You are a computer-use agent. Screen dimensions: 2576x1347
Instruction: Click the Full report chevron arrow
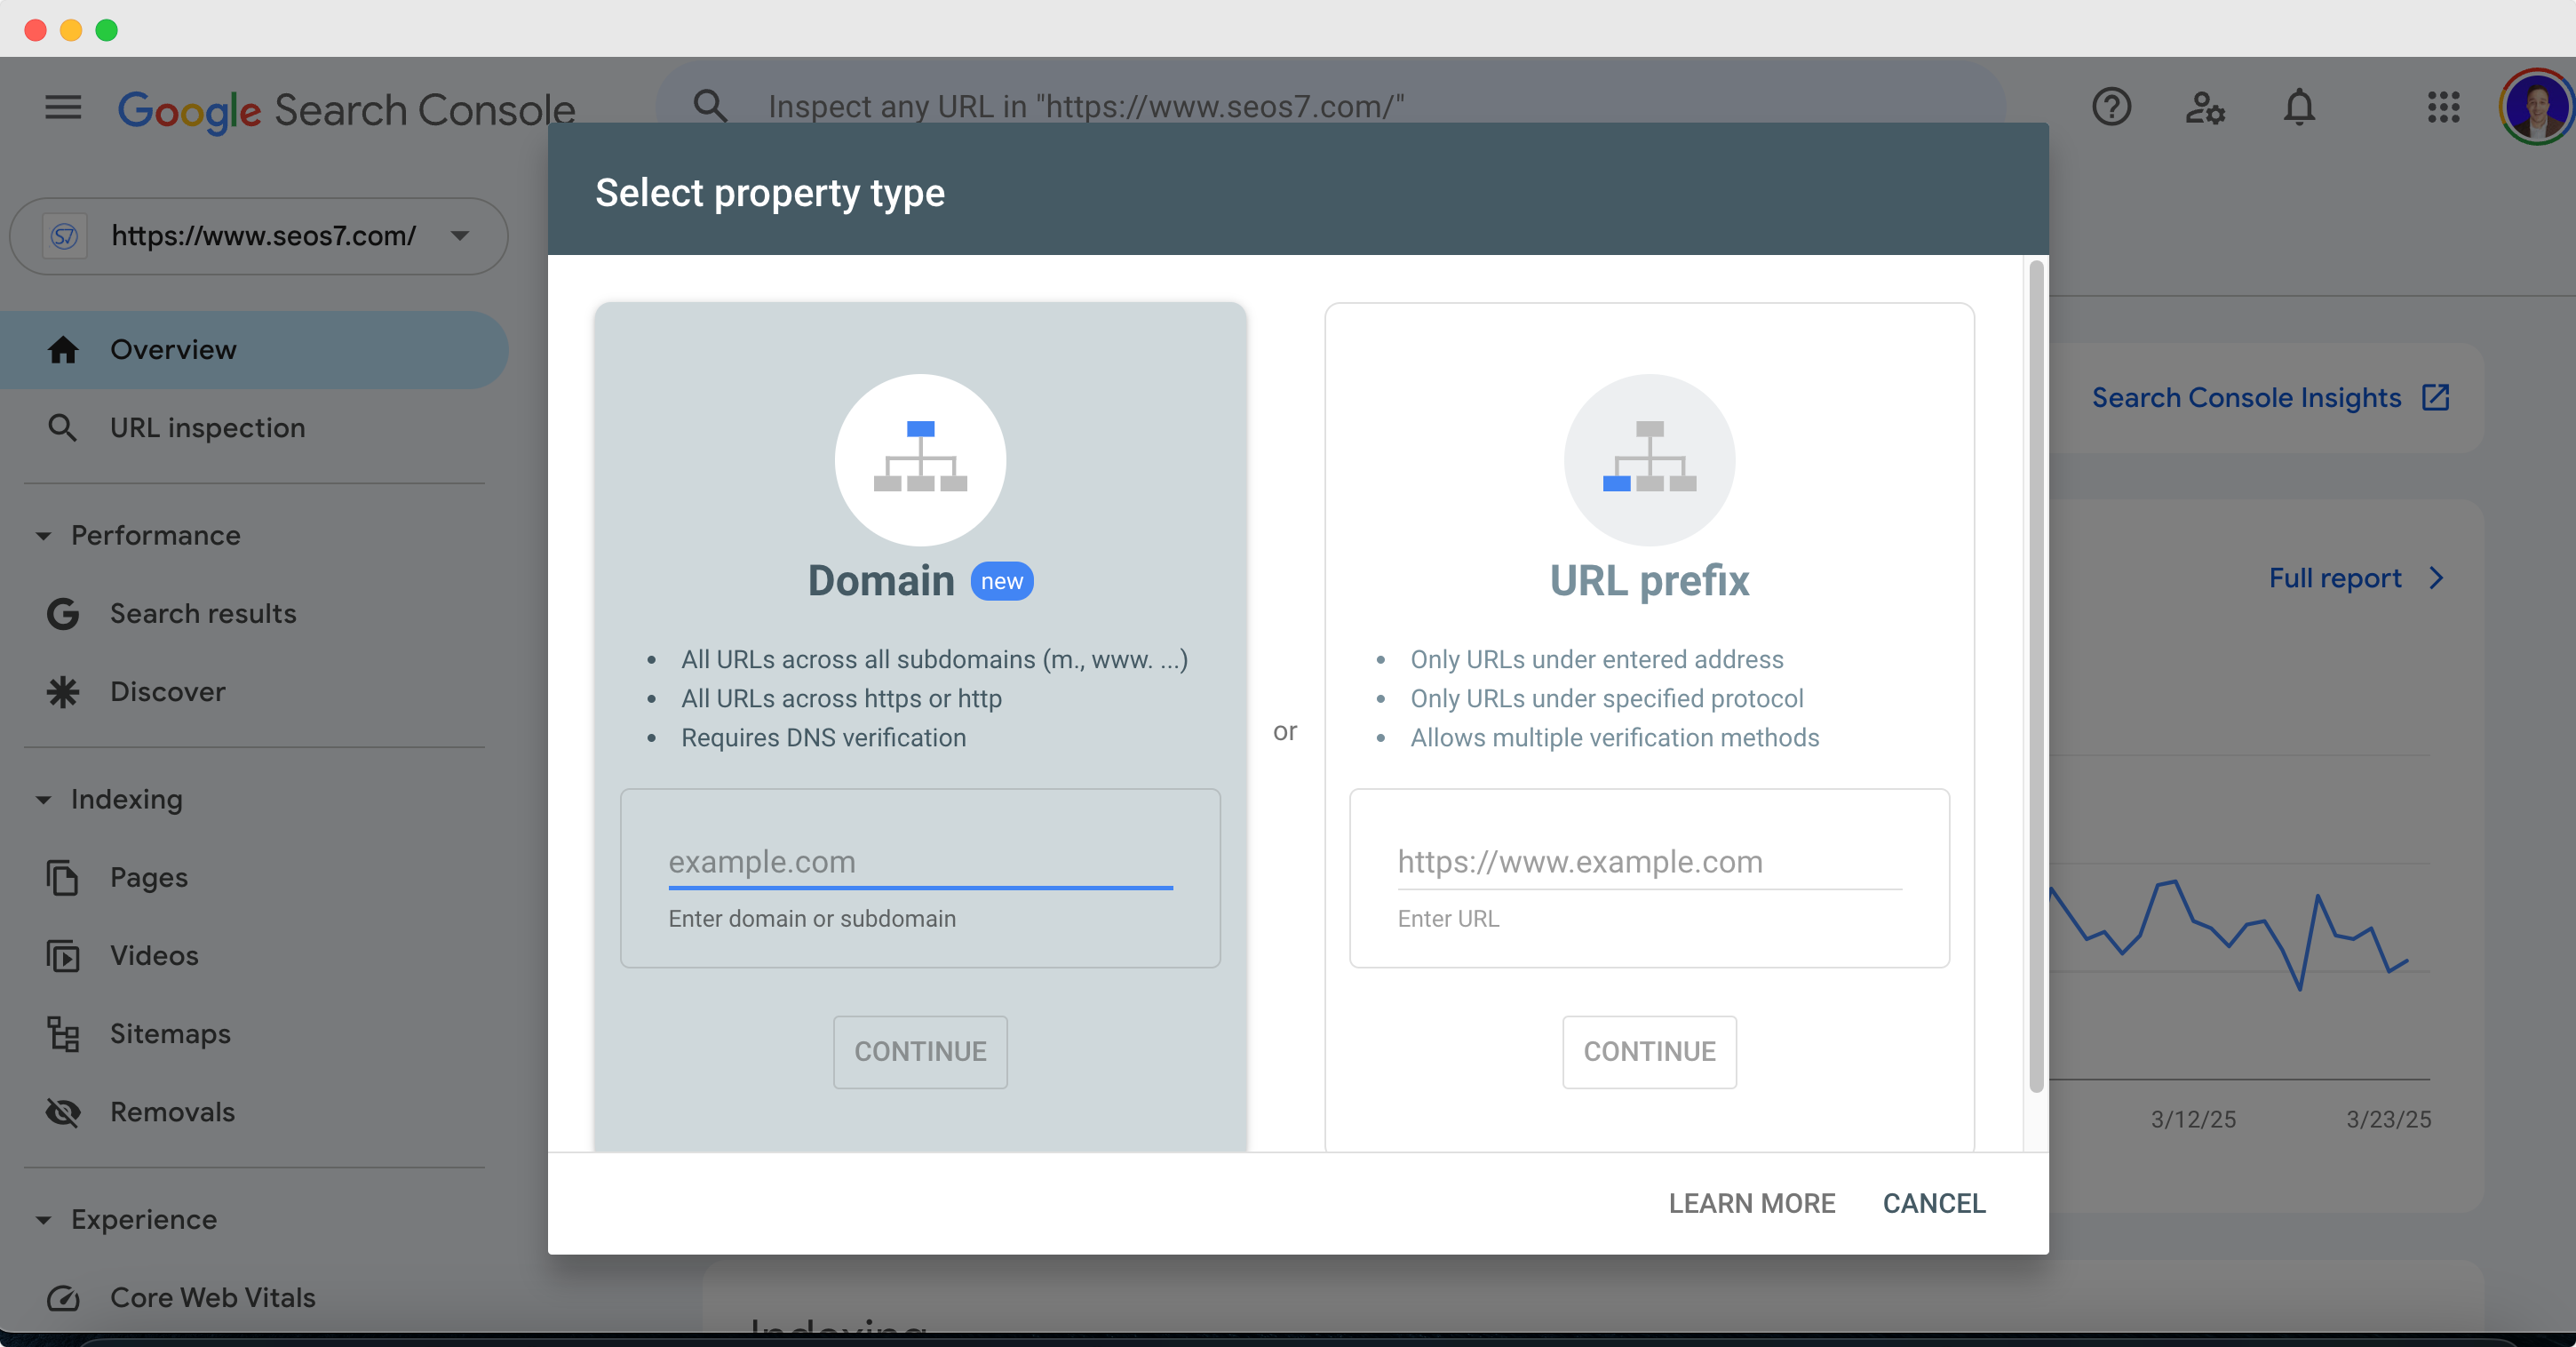point(2437,578)
